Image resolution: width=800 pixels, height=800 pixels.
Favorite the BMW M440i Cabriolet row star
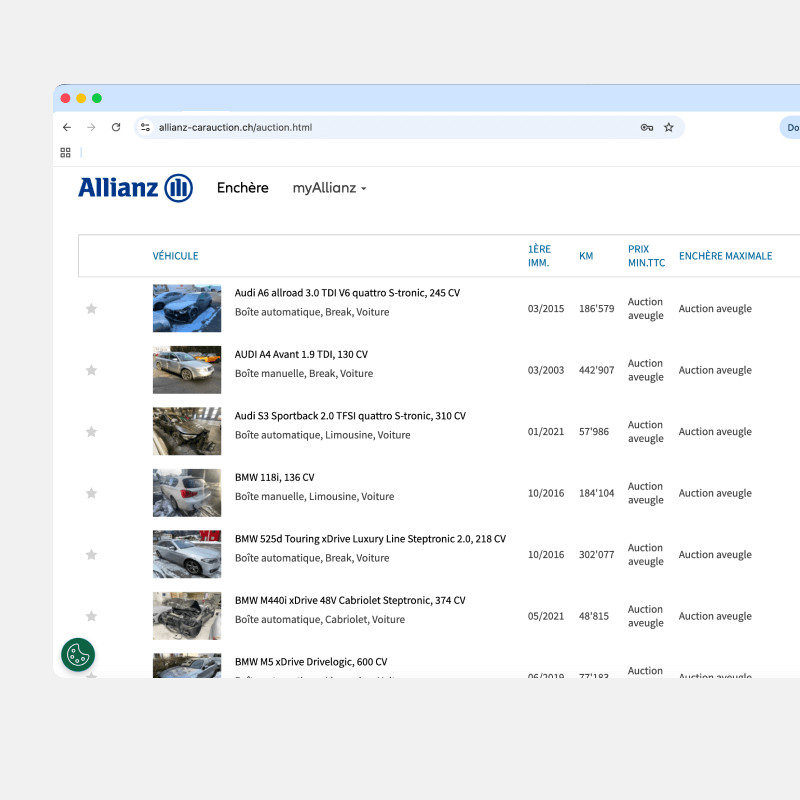coord(91,616)
